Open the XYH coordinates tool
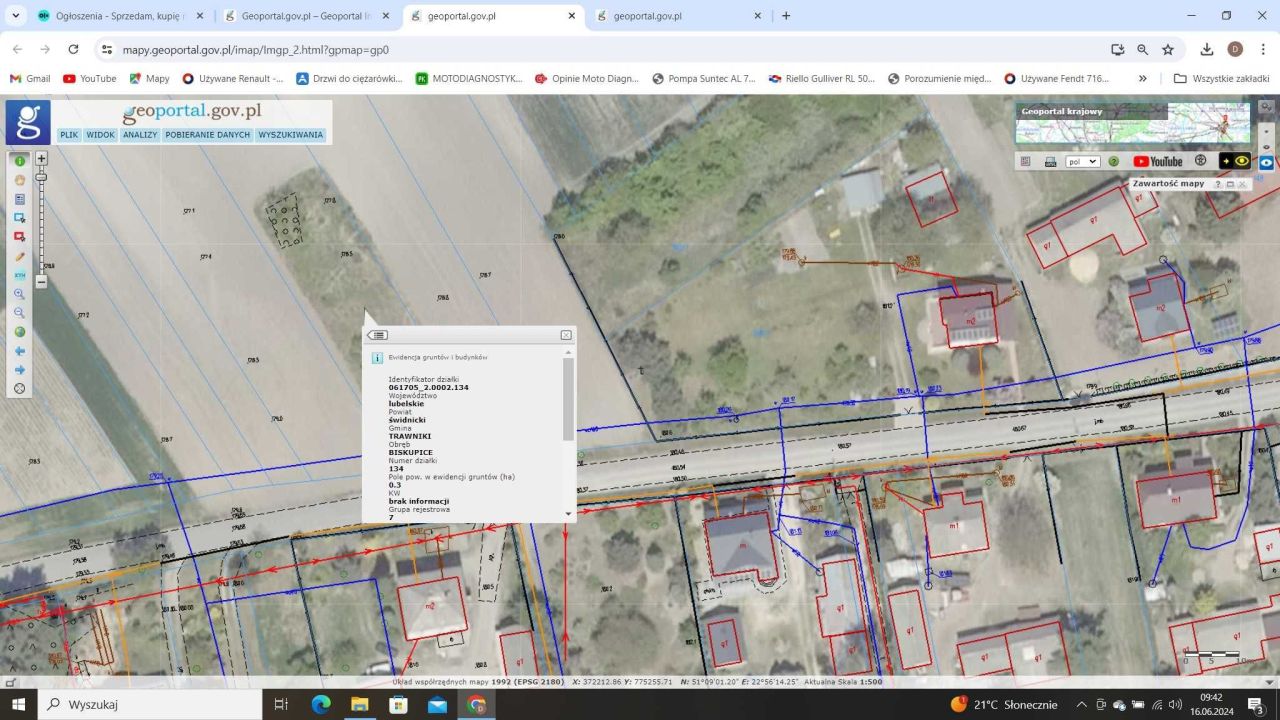 [19, 275]
